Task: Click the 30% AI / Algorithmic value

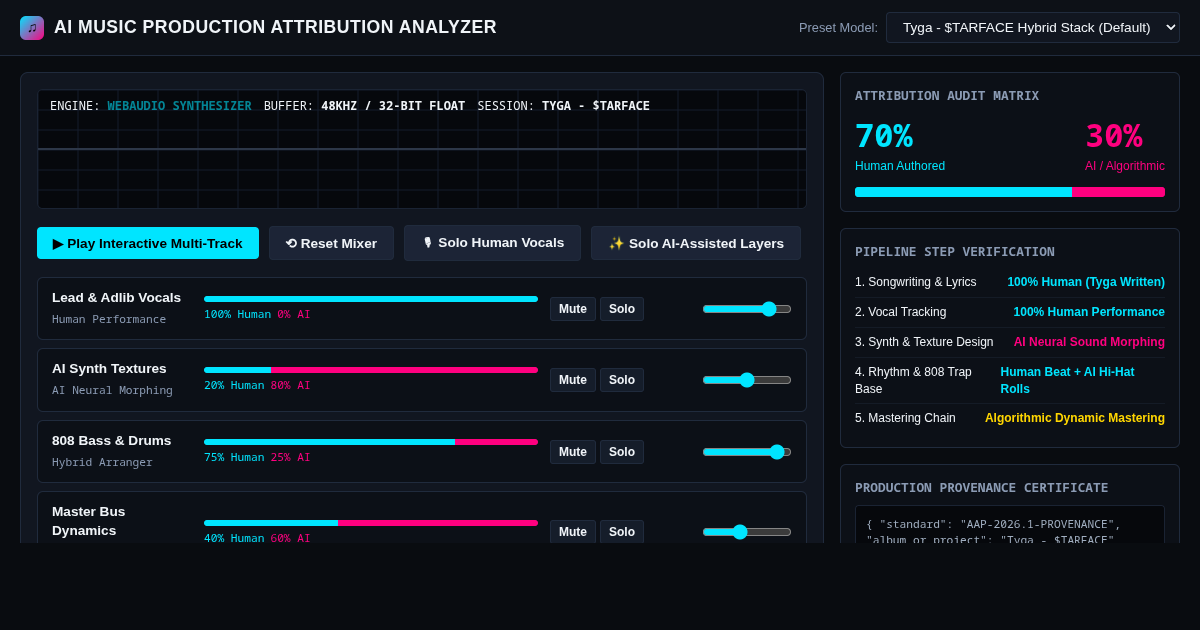Action: pyautogui.click(x=1114, y=136)
